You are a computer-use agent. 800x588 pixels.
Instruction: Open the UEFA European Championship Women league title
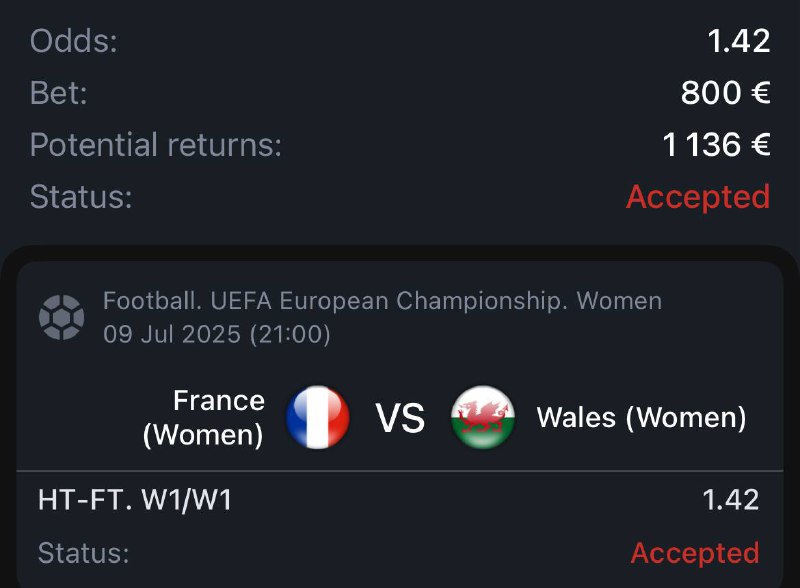tap(382, 301)
